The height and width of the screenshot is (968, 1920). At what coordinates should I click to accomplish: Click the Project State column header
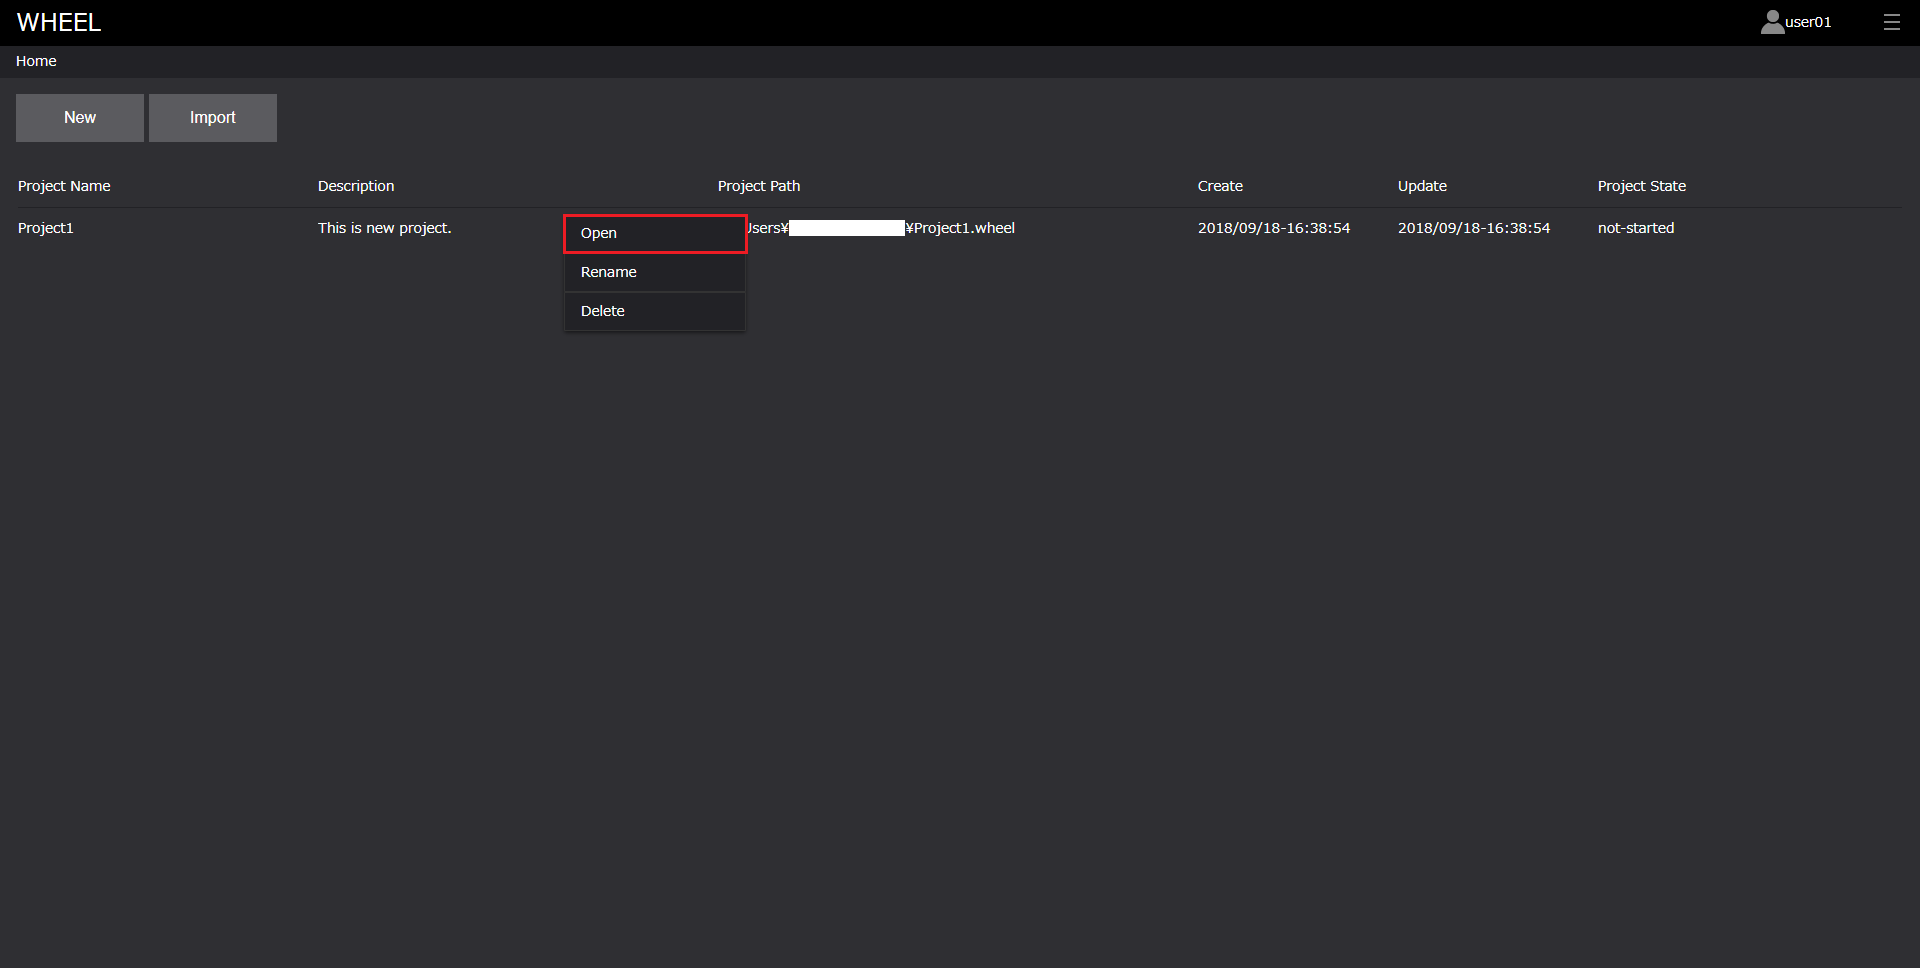tap(1641, 186)
